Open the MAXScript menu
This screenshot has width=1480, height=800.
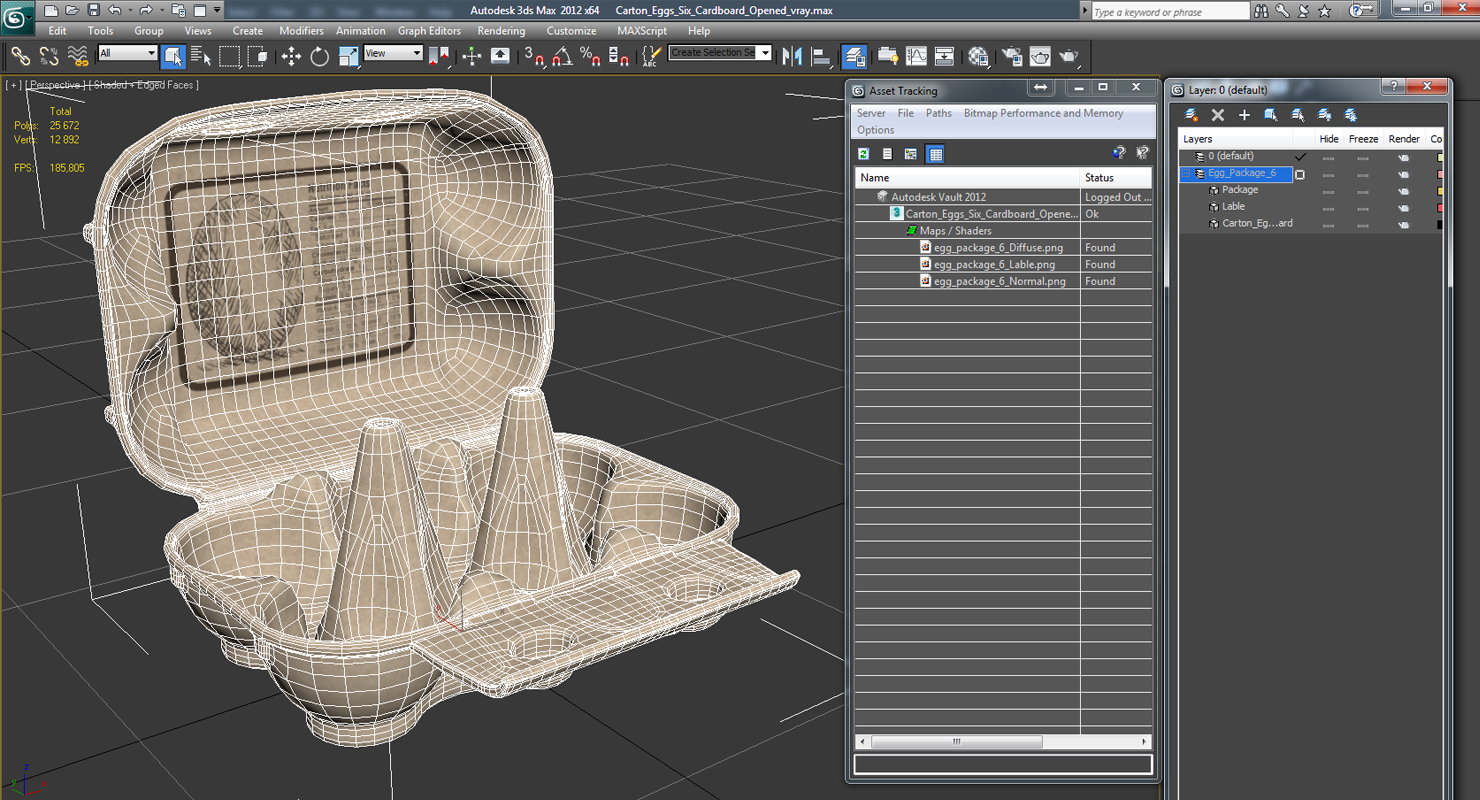tap(642, 31)
